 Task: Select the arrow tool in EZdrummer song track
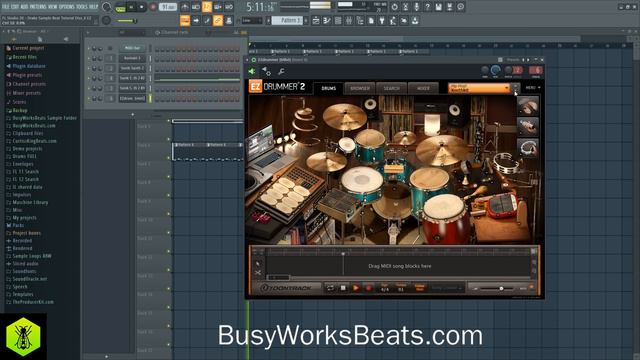pos(258,264)
